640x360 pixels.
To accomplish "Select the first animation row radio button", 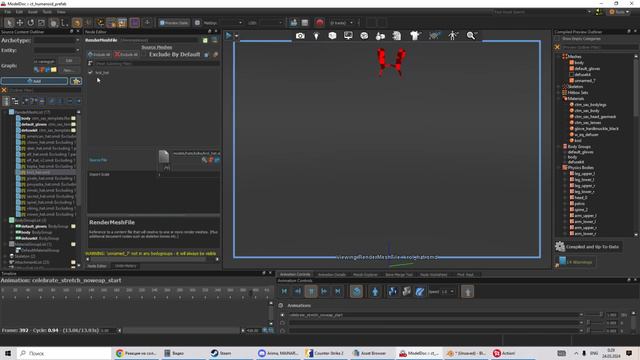I will point(282,315).
